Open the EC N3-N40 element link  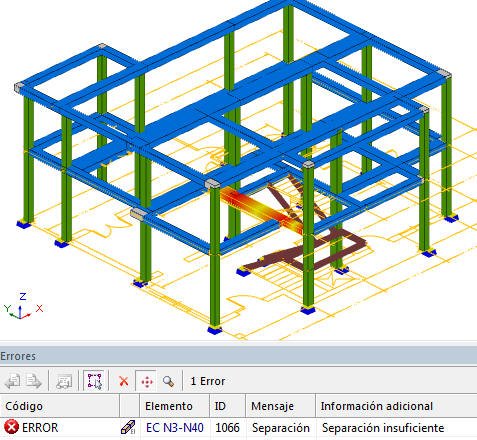[x=175, y=428]
